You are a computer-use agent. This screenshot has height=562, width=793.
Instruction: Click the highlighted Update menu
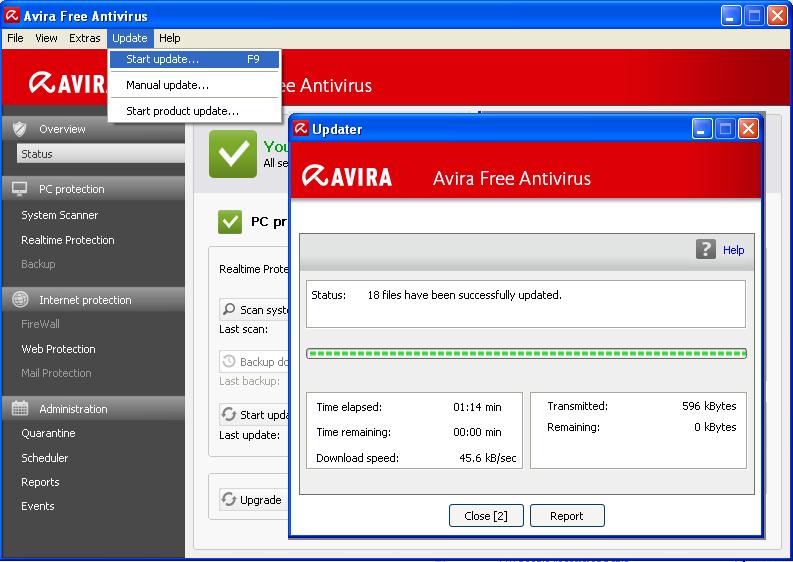[x=130, y=38]
